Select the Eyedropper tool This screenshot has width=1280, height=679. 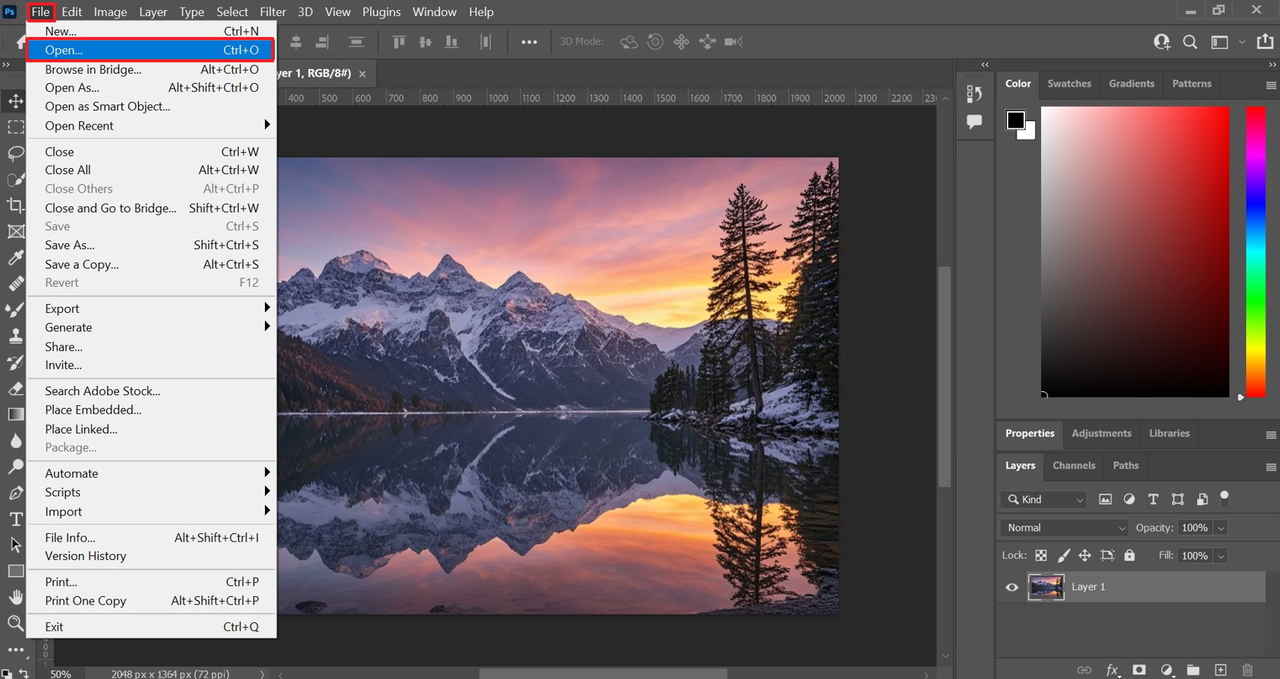[x=15, y=258]
